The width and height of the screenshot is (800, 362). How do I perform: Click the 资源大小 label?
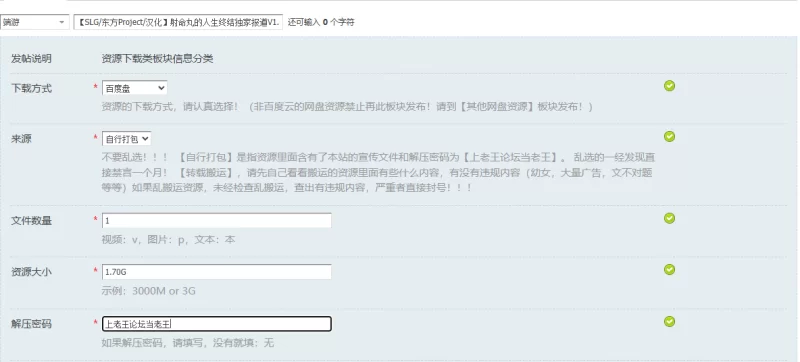click(31, 272)
